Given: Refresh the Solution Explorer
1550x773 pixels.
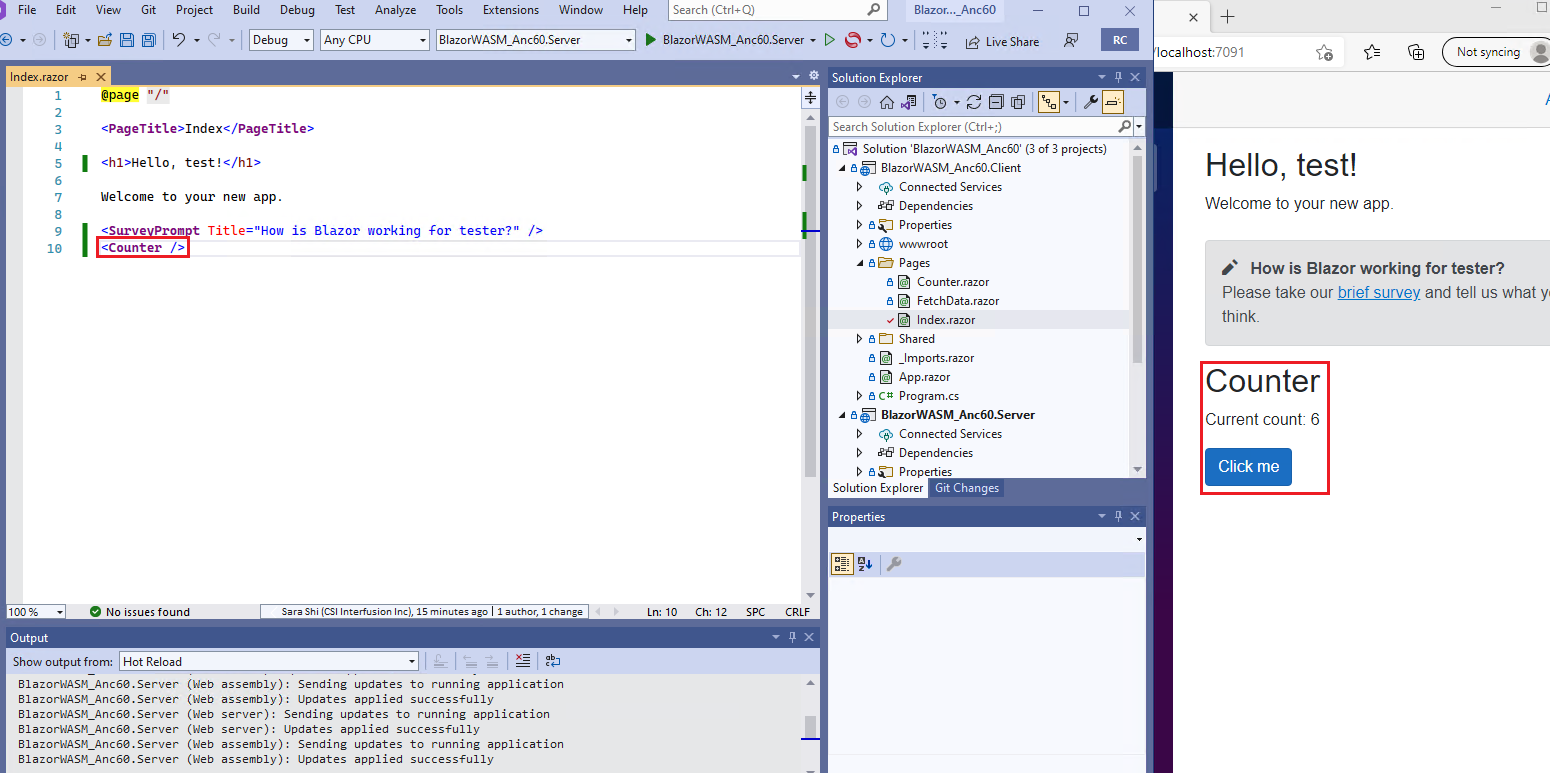Looking at the screenshot, I should click(973, 101).
